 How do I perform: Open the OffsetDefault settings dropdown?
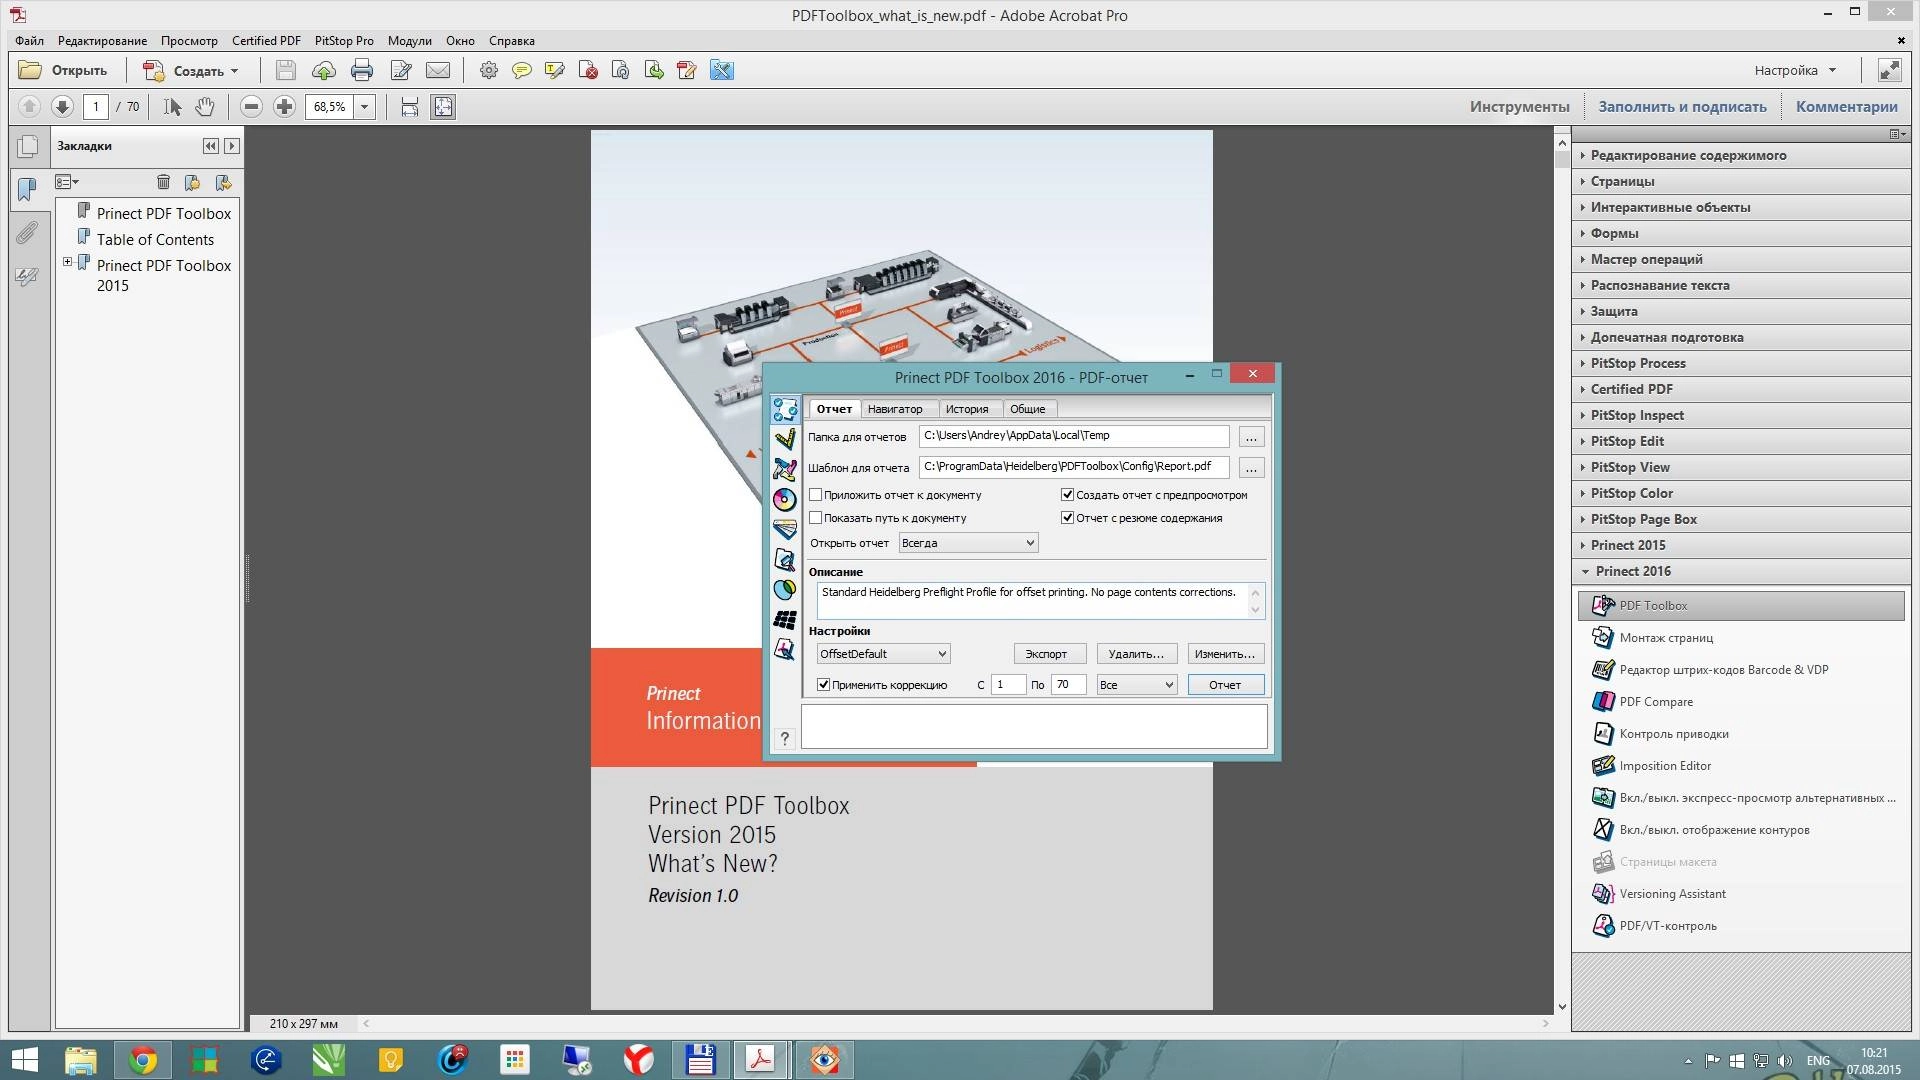pyautogui.click(x=883, y=653)
